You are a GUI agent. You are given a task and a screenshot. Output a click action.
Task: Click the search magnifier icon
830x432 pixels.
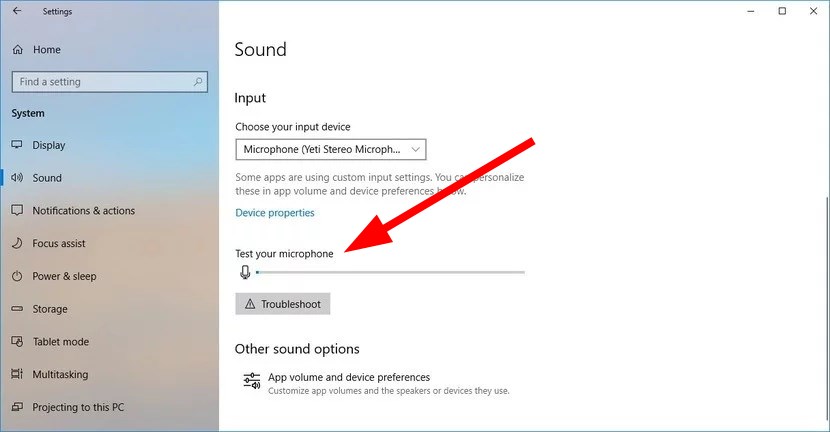tap(199, 82)
